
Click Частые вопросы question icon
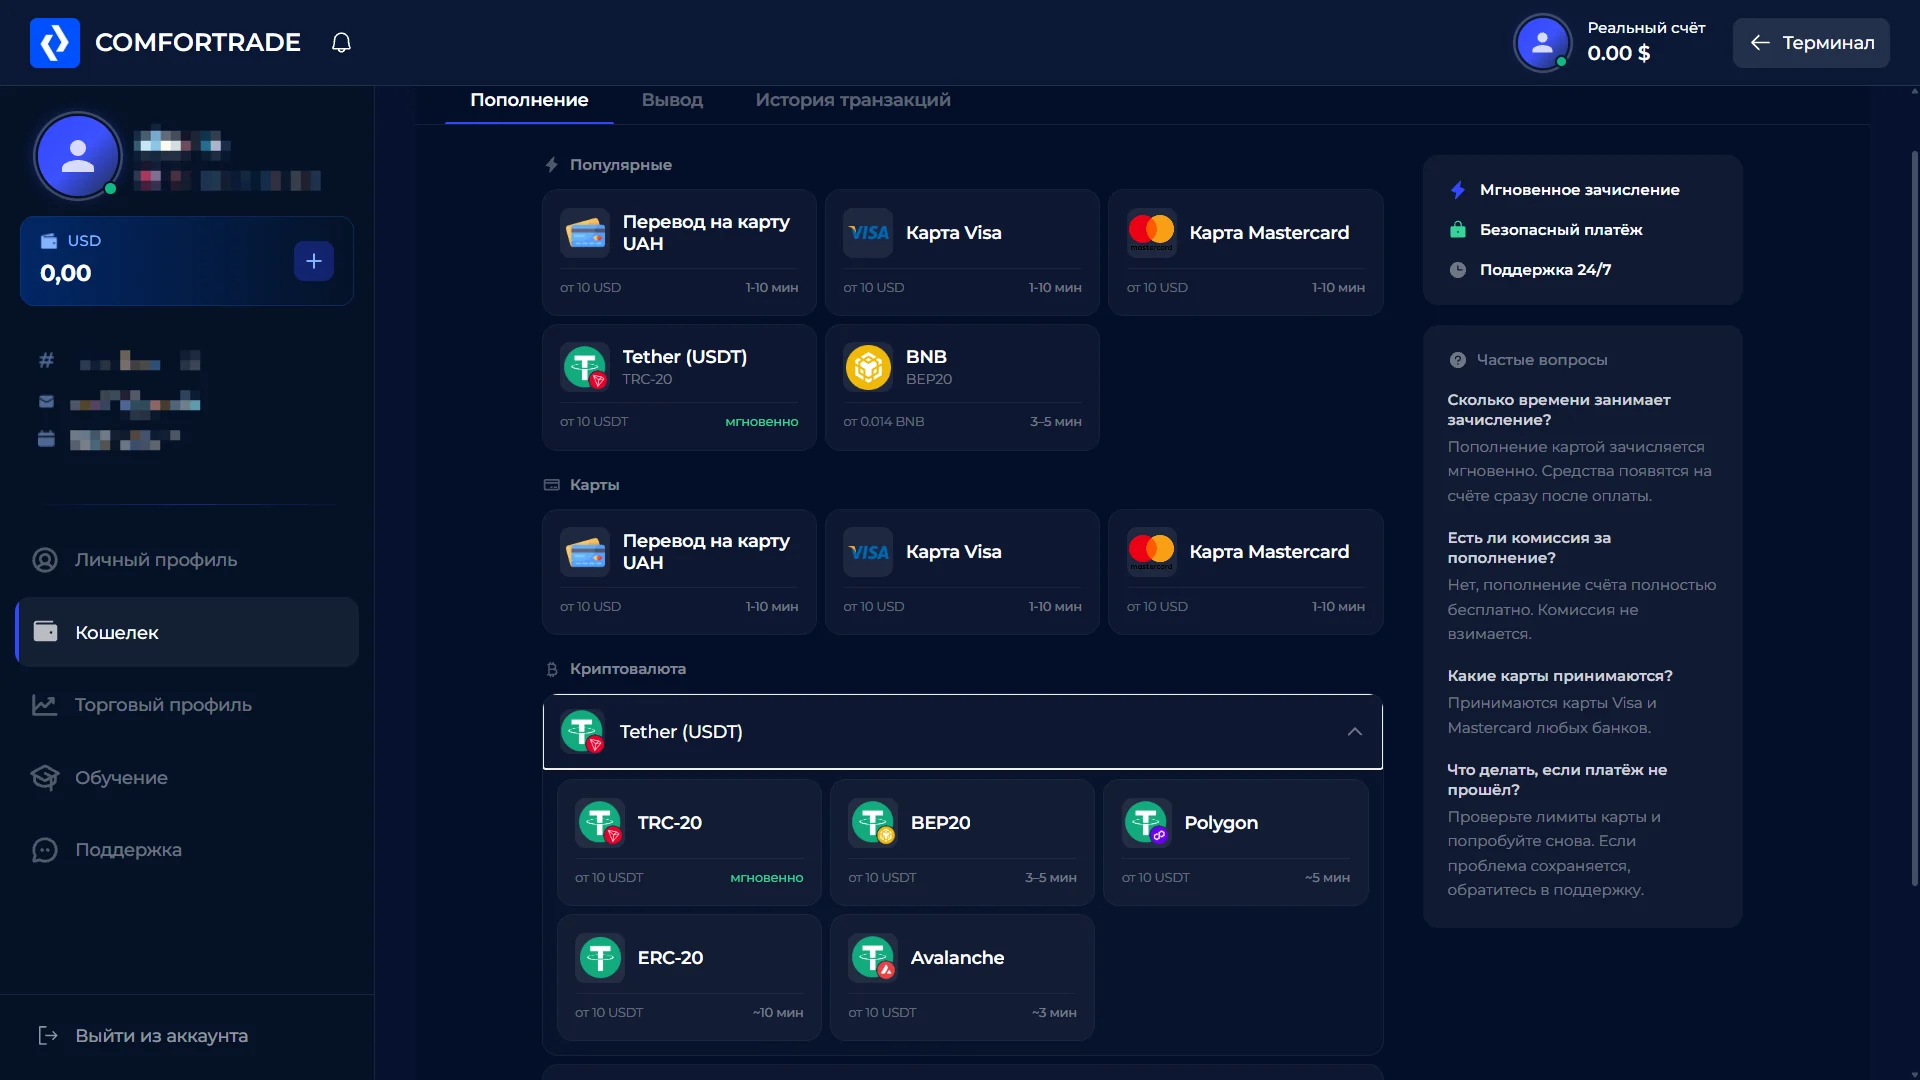[x=1458, y=360]
